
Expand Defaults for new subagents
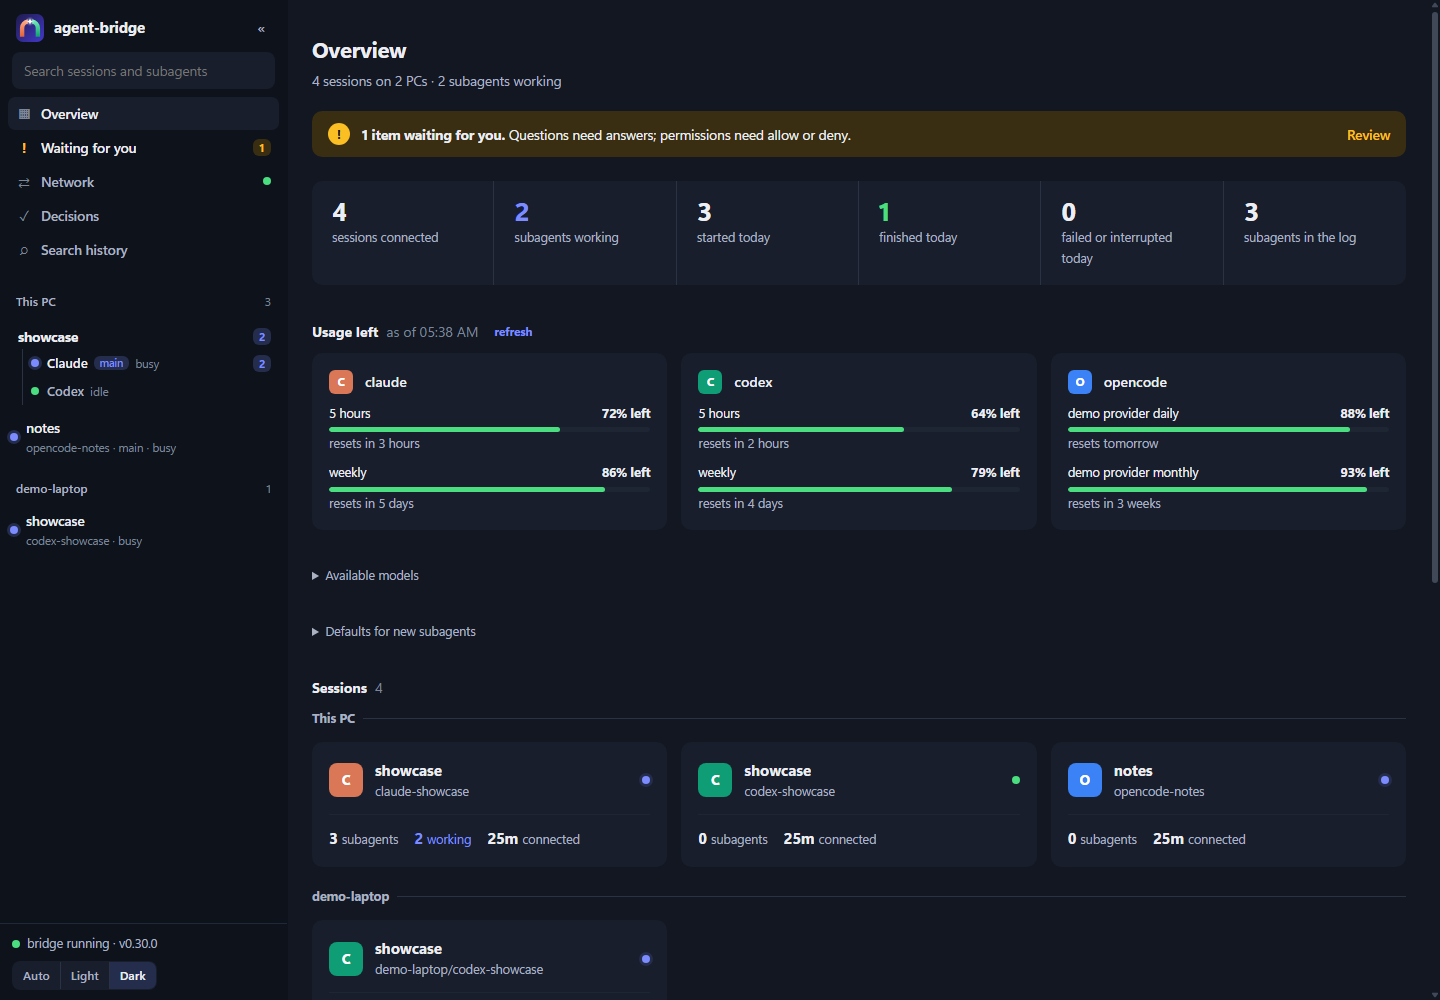pos(394,631)
